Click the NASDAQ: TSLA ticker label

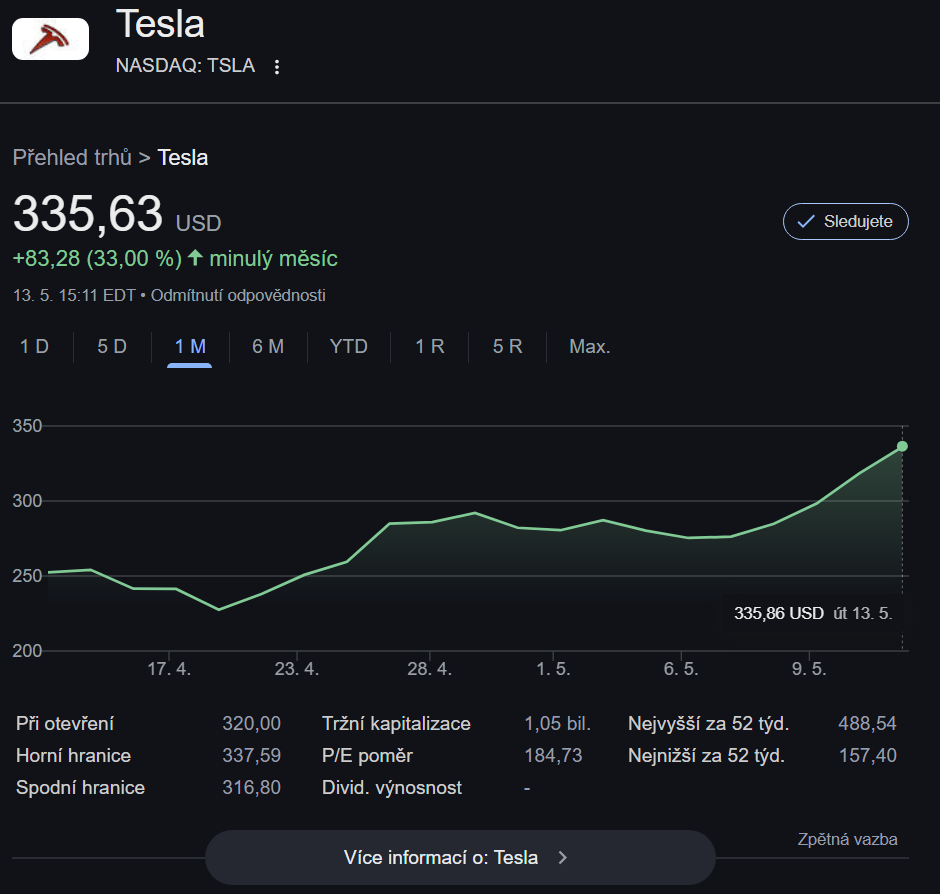(185, 65)
